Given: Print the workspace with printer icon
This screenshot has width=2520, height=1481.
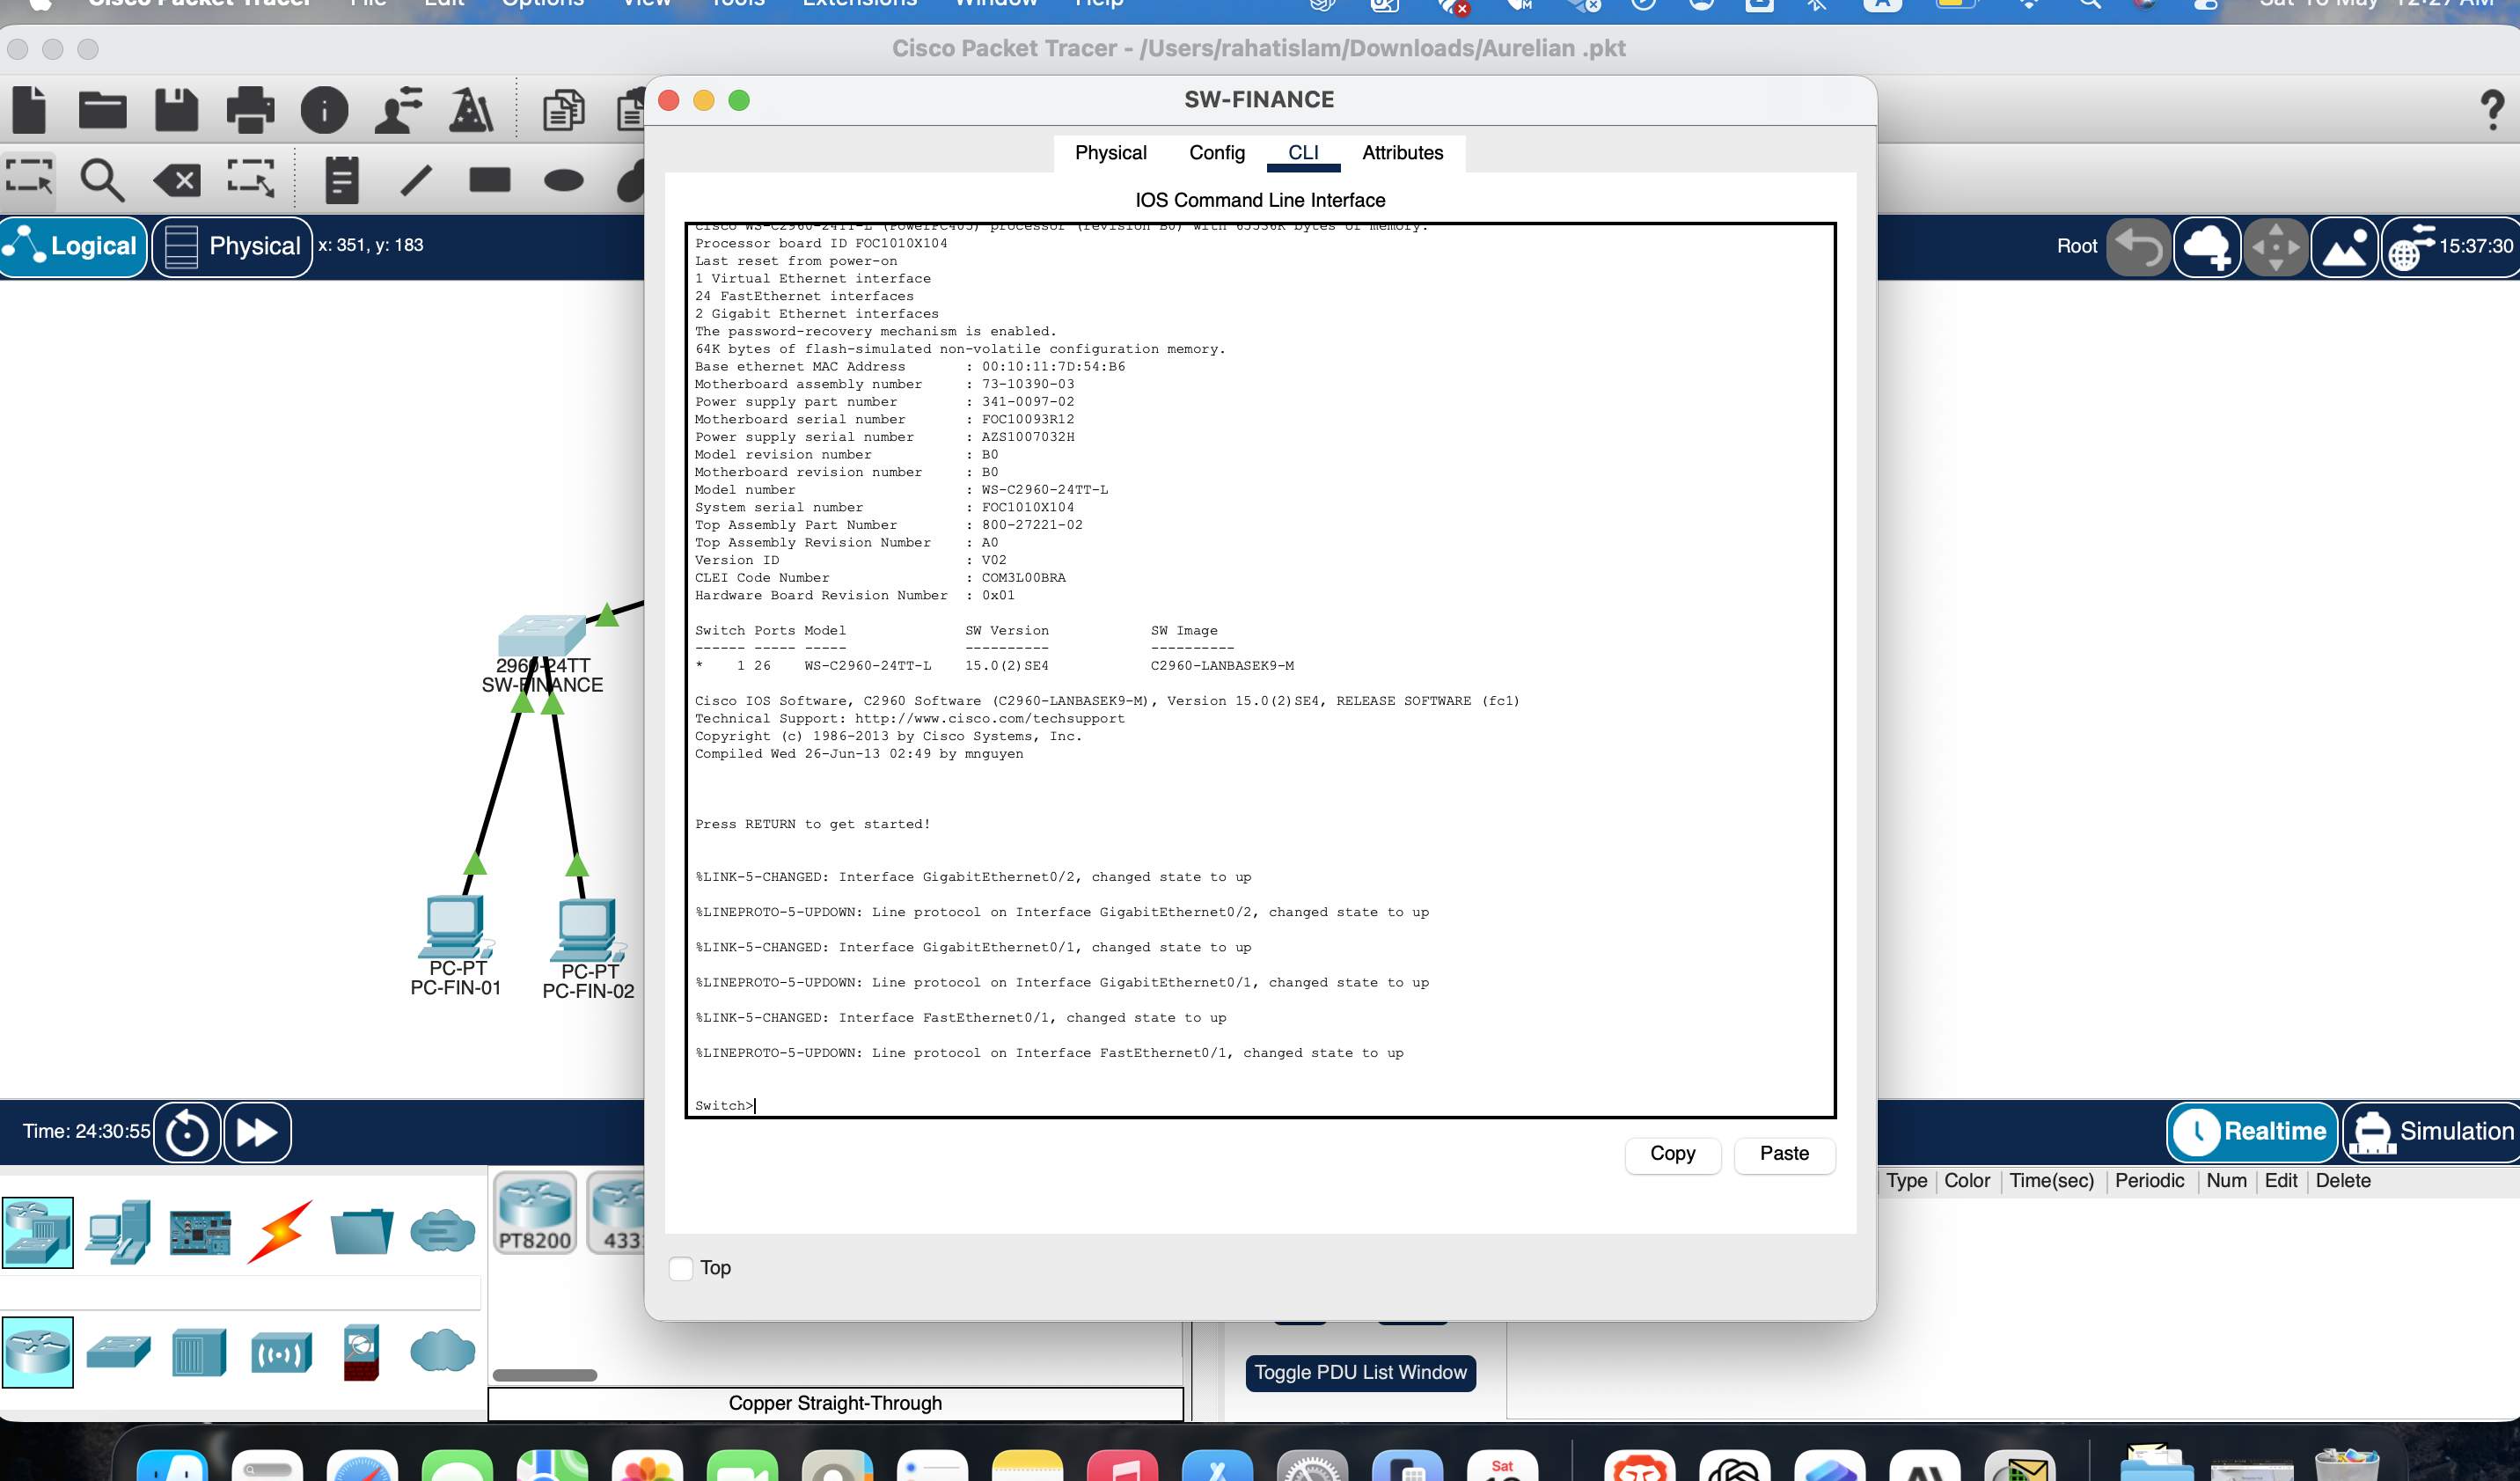Looking at the screenshot, I should coord(250,110).
